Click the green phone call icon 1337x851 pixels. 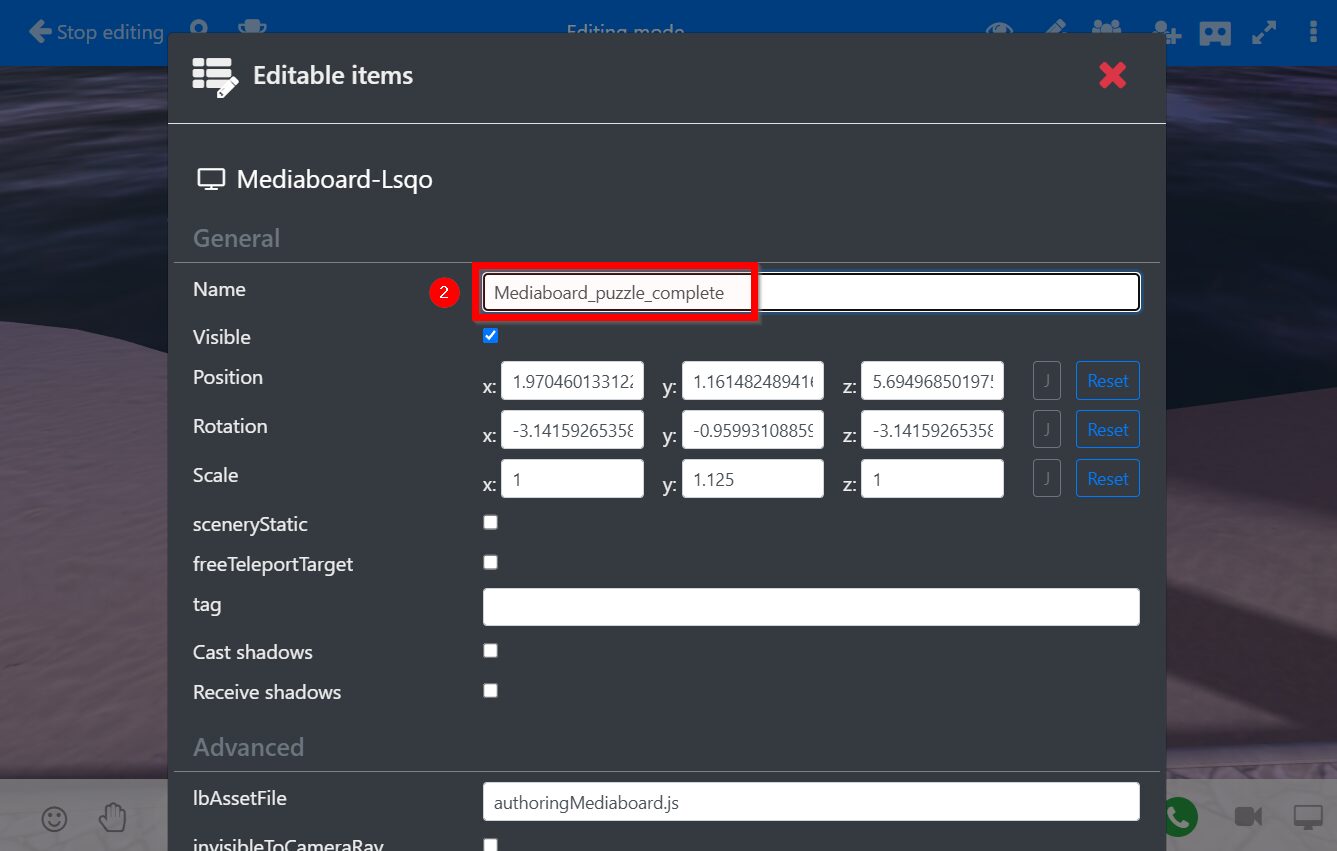[1181, 817]
